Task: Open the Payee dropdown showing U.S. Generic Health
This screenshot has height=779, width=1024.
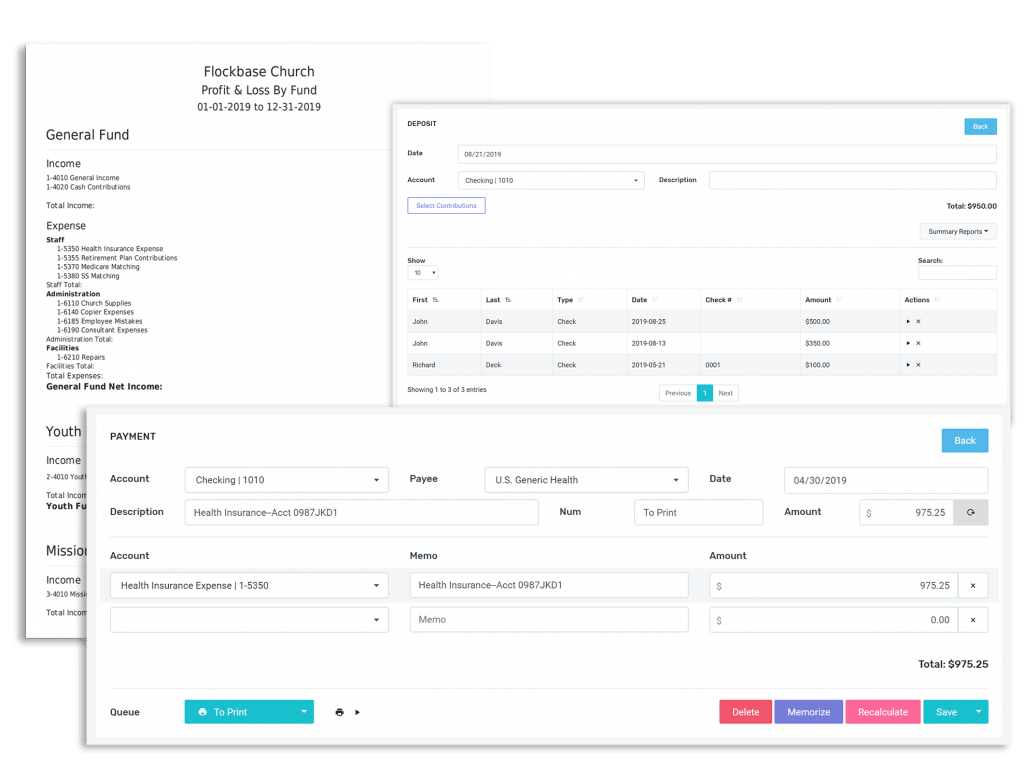Action: (x=585, y=479)
